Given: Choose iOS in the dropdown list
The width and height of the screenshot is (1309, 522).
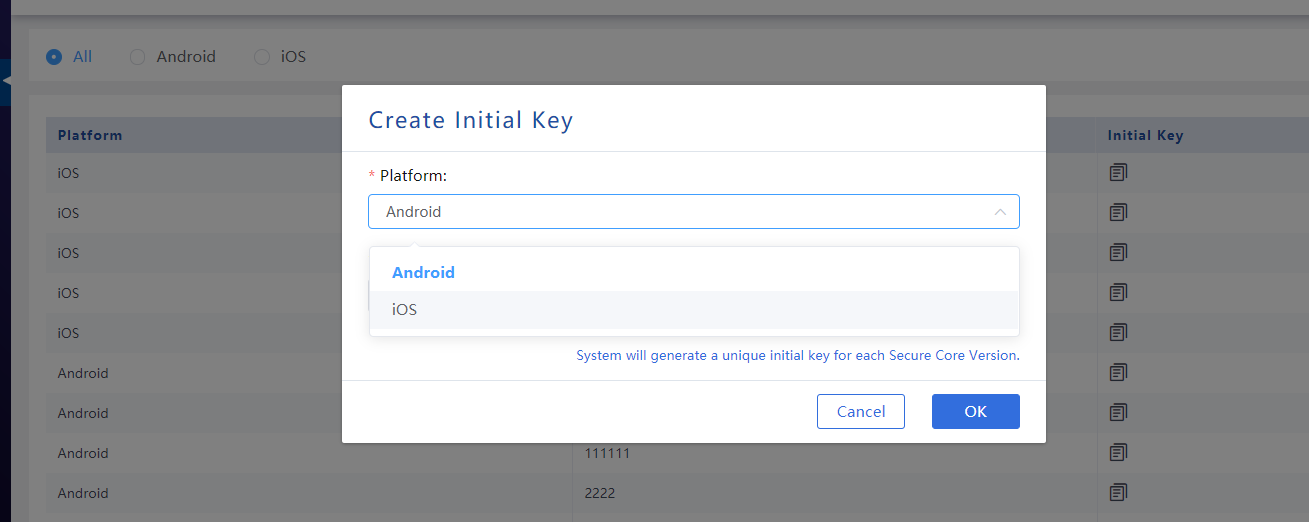Looking at the screenshot, I should (694, 310).
